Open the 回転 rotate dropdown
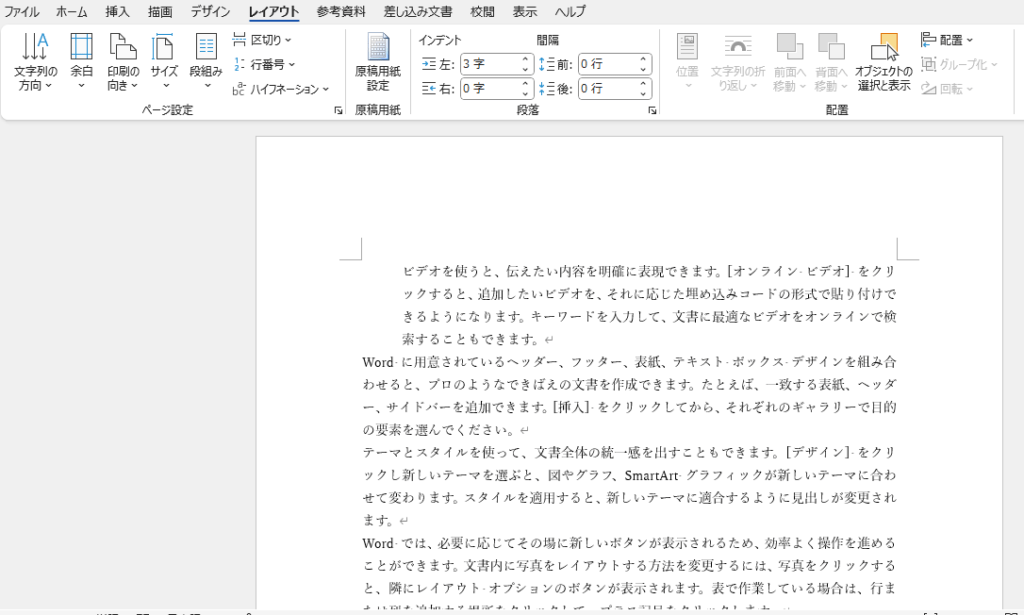 pyautogui.click(x=947, y=88)
